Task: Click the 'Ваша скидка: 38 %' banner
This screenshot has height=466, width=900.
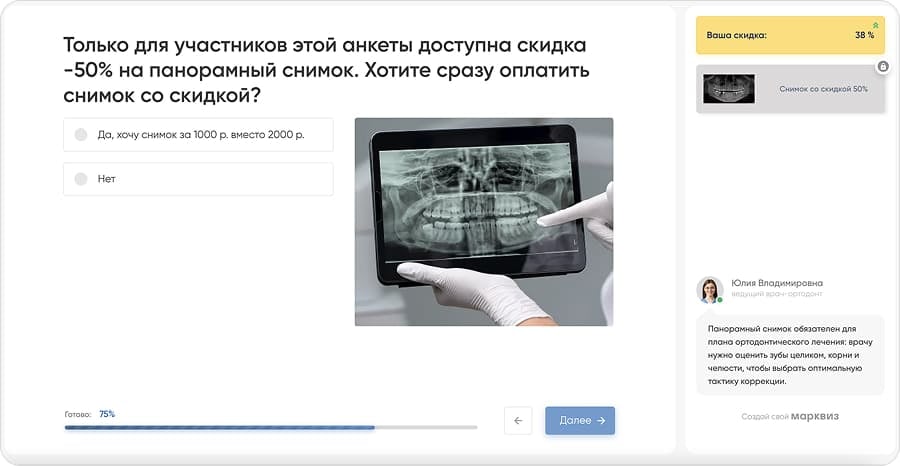Action: point(790,36)
